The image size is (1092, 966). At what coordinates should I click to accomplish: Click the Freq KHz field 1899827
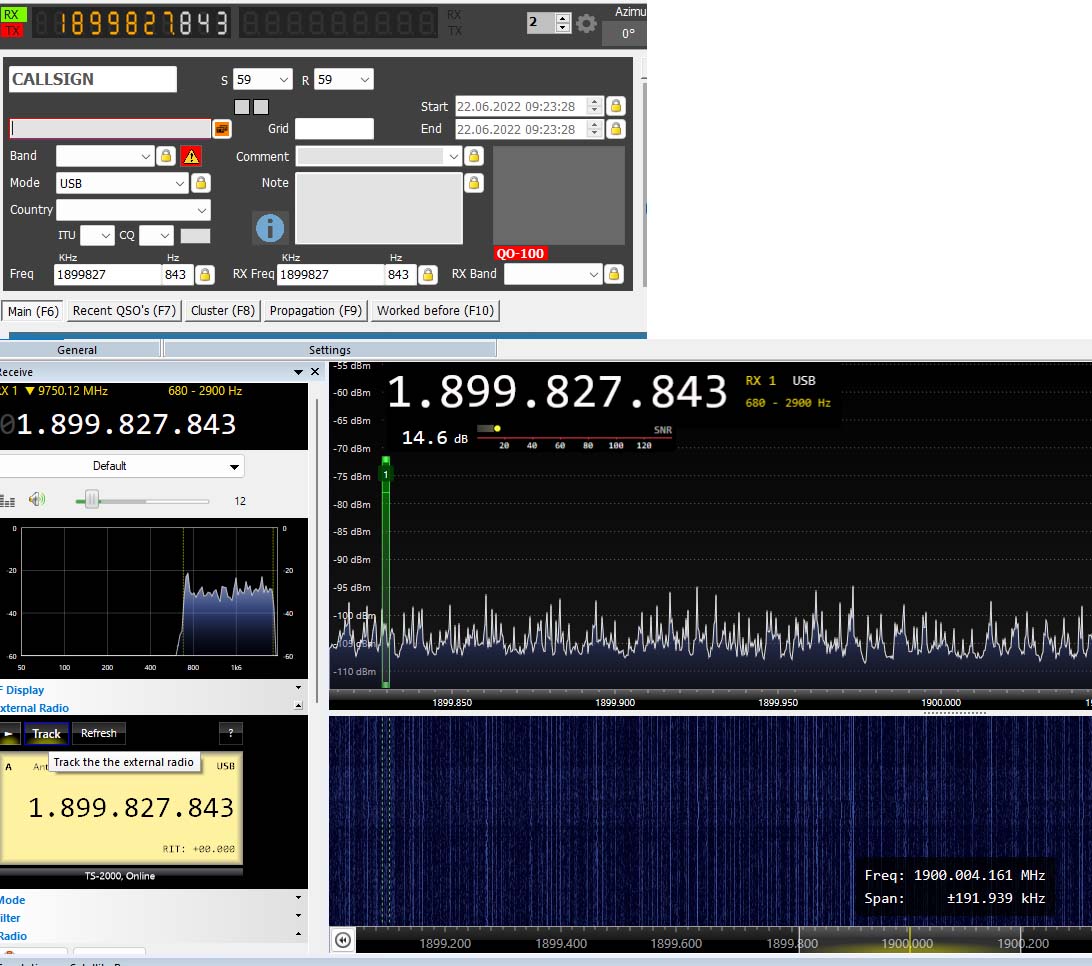click(107, 274)
